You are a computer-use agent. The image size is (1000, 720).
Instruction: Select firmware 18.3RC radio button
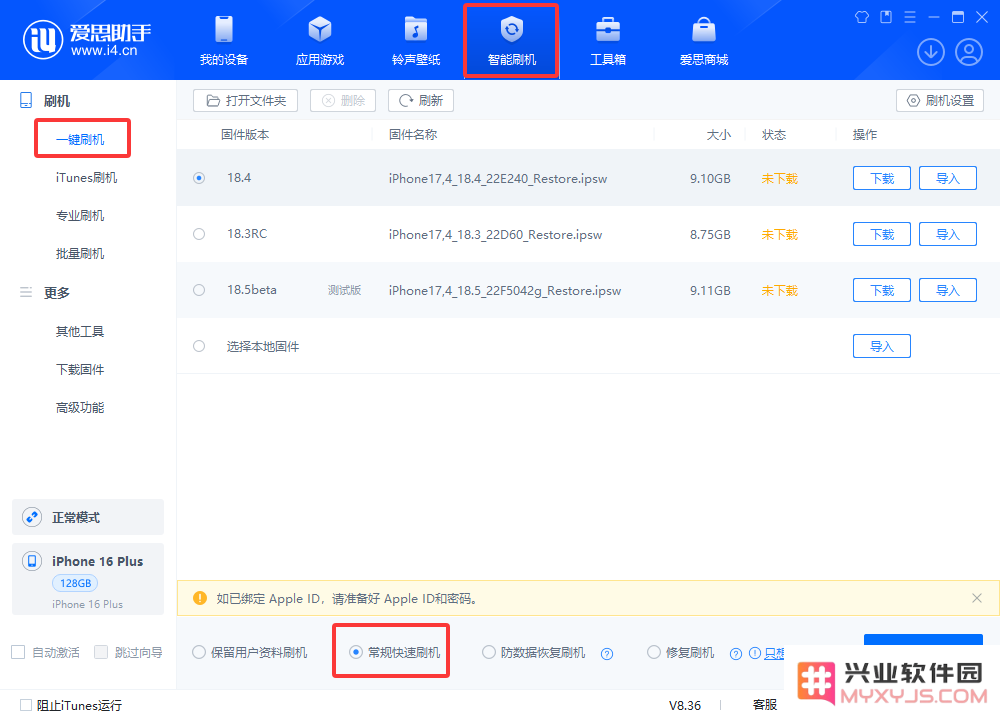tap(199, 234)
